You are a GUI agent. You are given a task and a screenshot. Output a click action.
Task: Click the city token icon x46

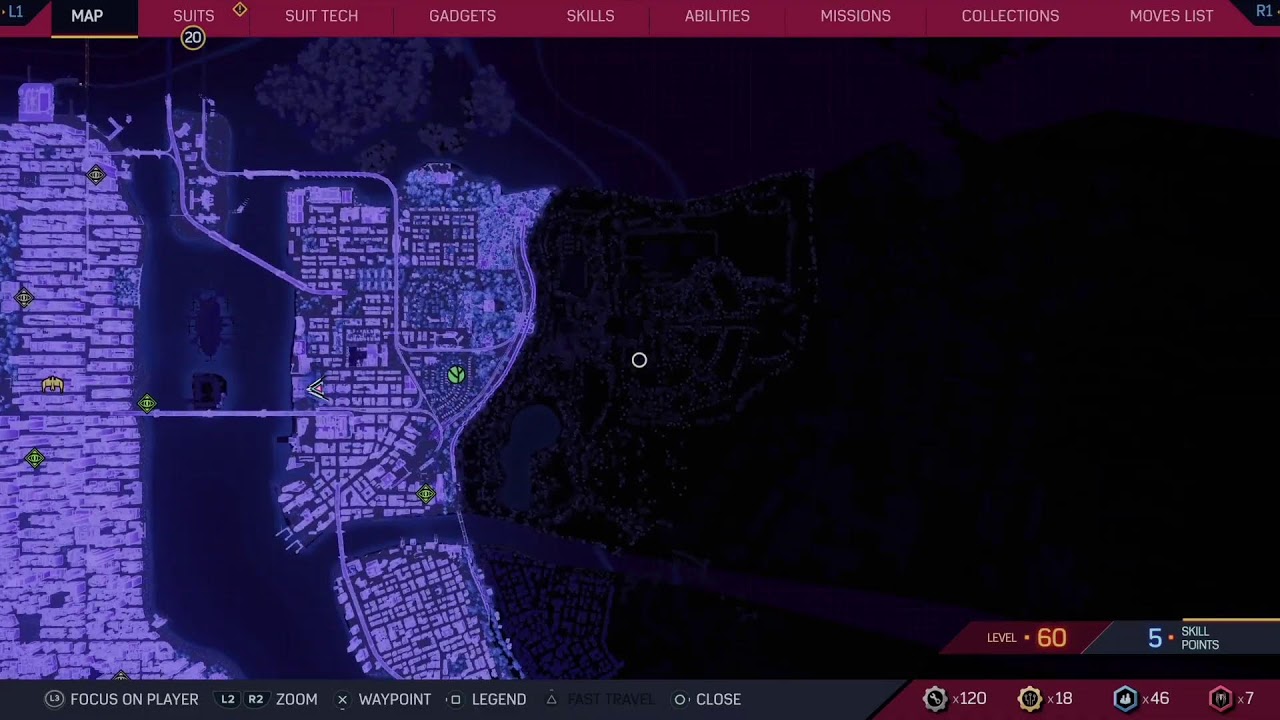click(x=1125, y=699)
